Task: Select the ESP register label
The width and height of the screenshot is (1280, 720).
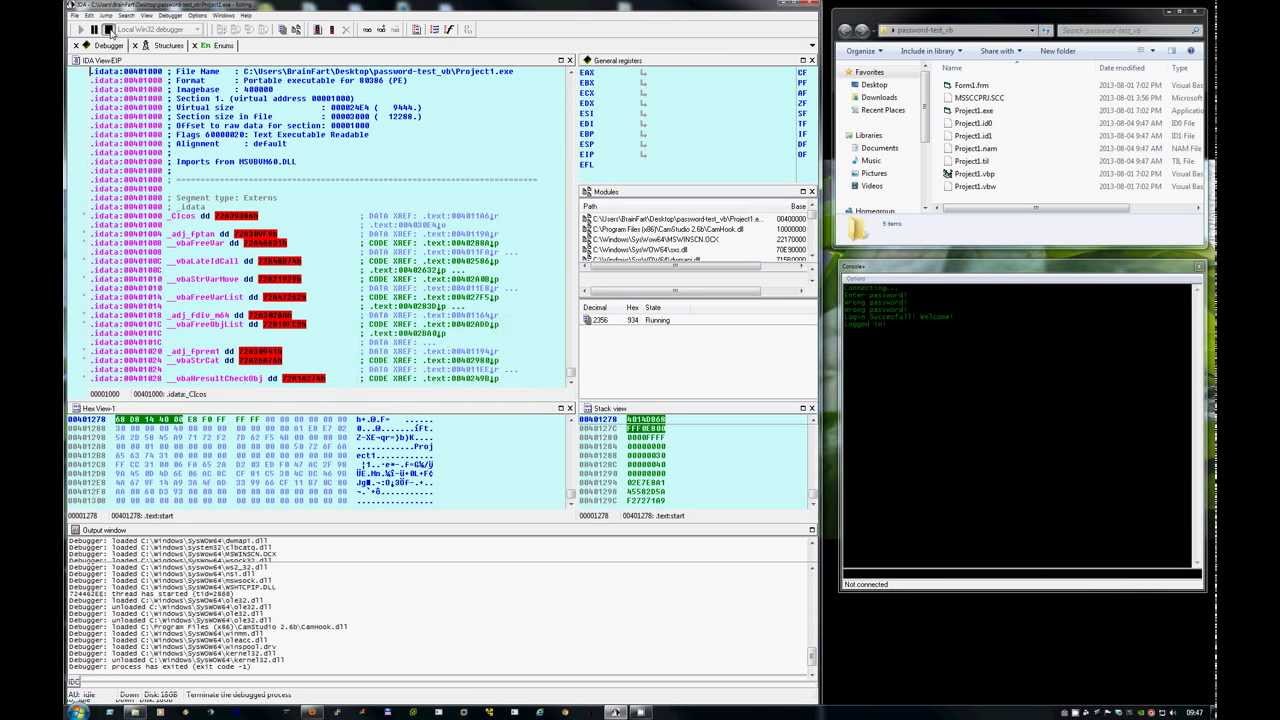Action: 587,144
